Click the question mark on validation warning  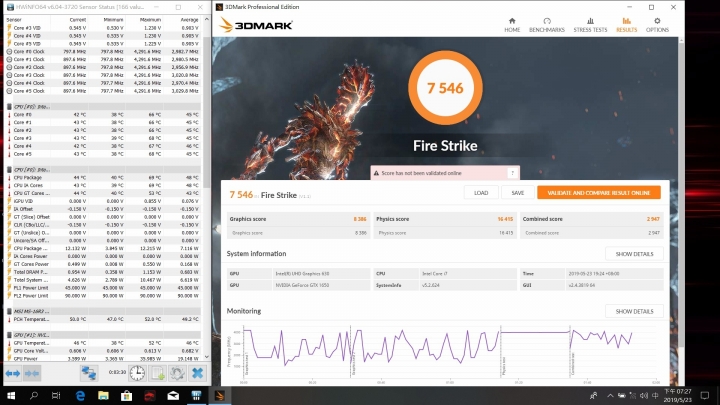point(512,173)
